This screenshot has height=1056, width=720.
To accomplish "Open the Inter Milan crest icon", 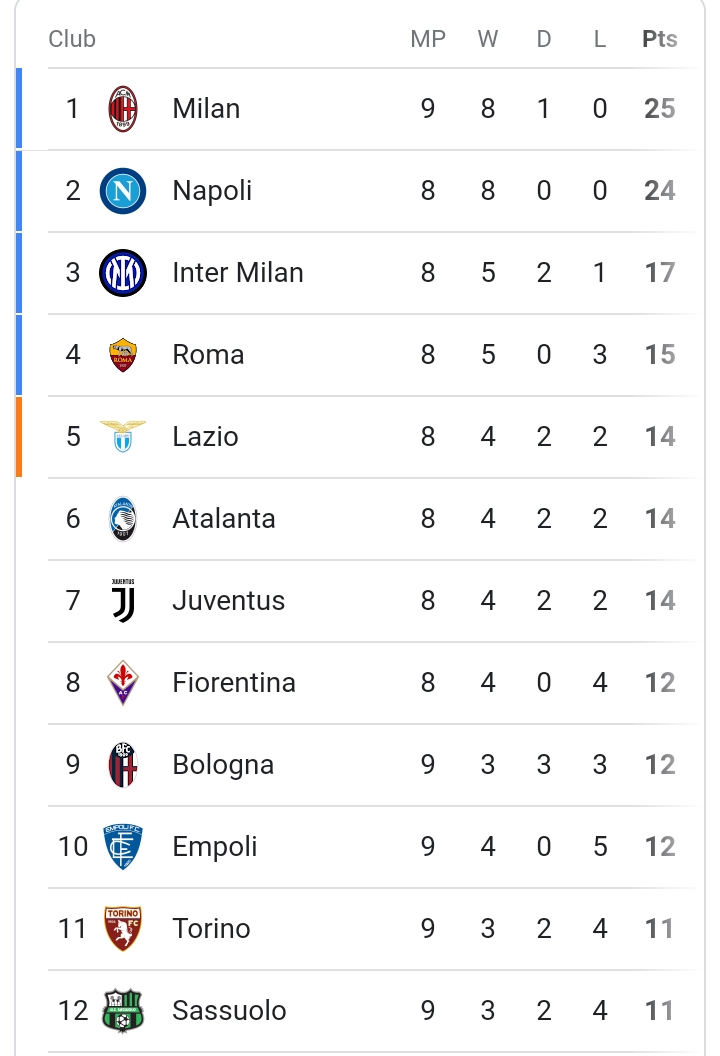I will tap(123, 273).
